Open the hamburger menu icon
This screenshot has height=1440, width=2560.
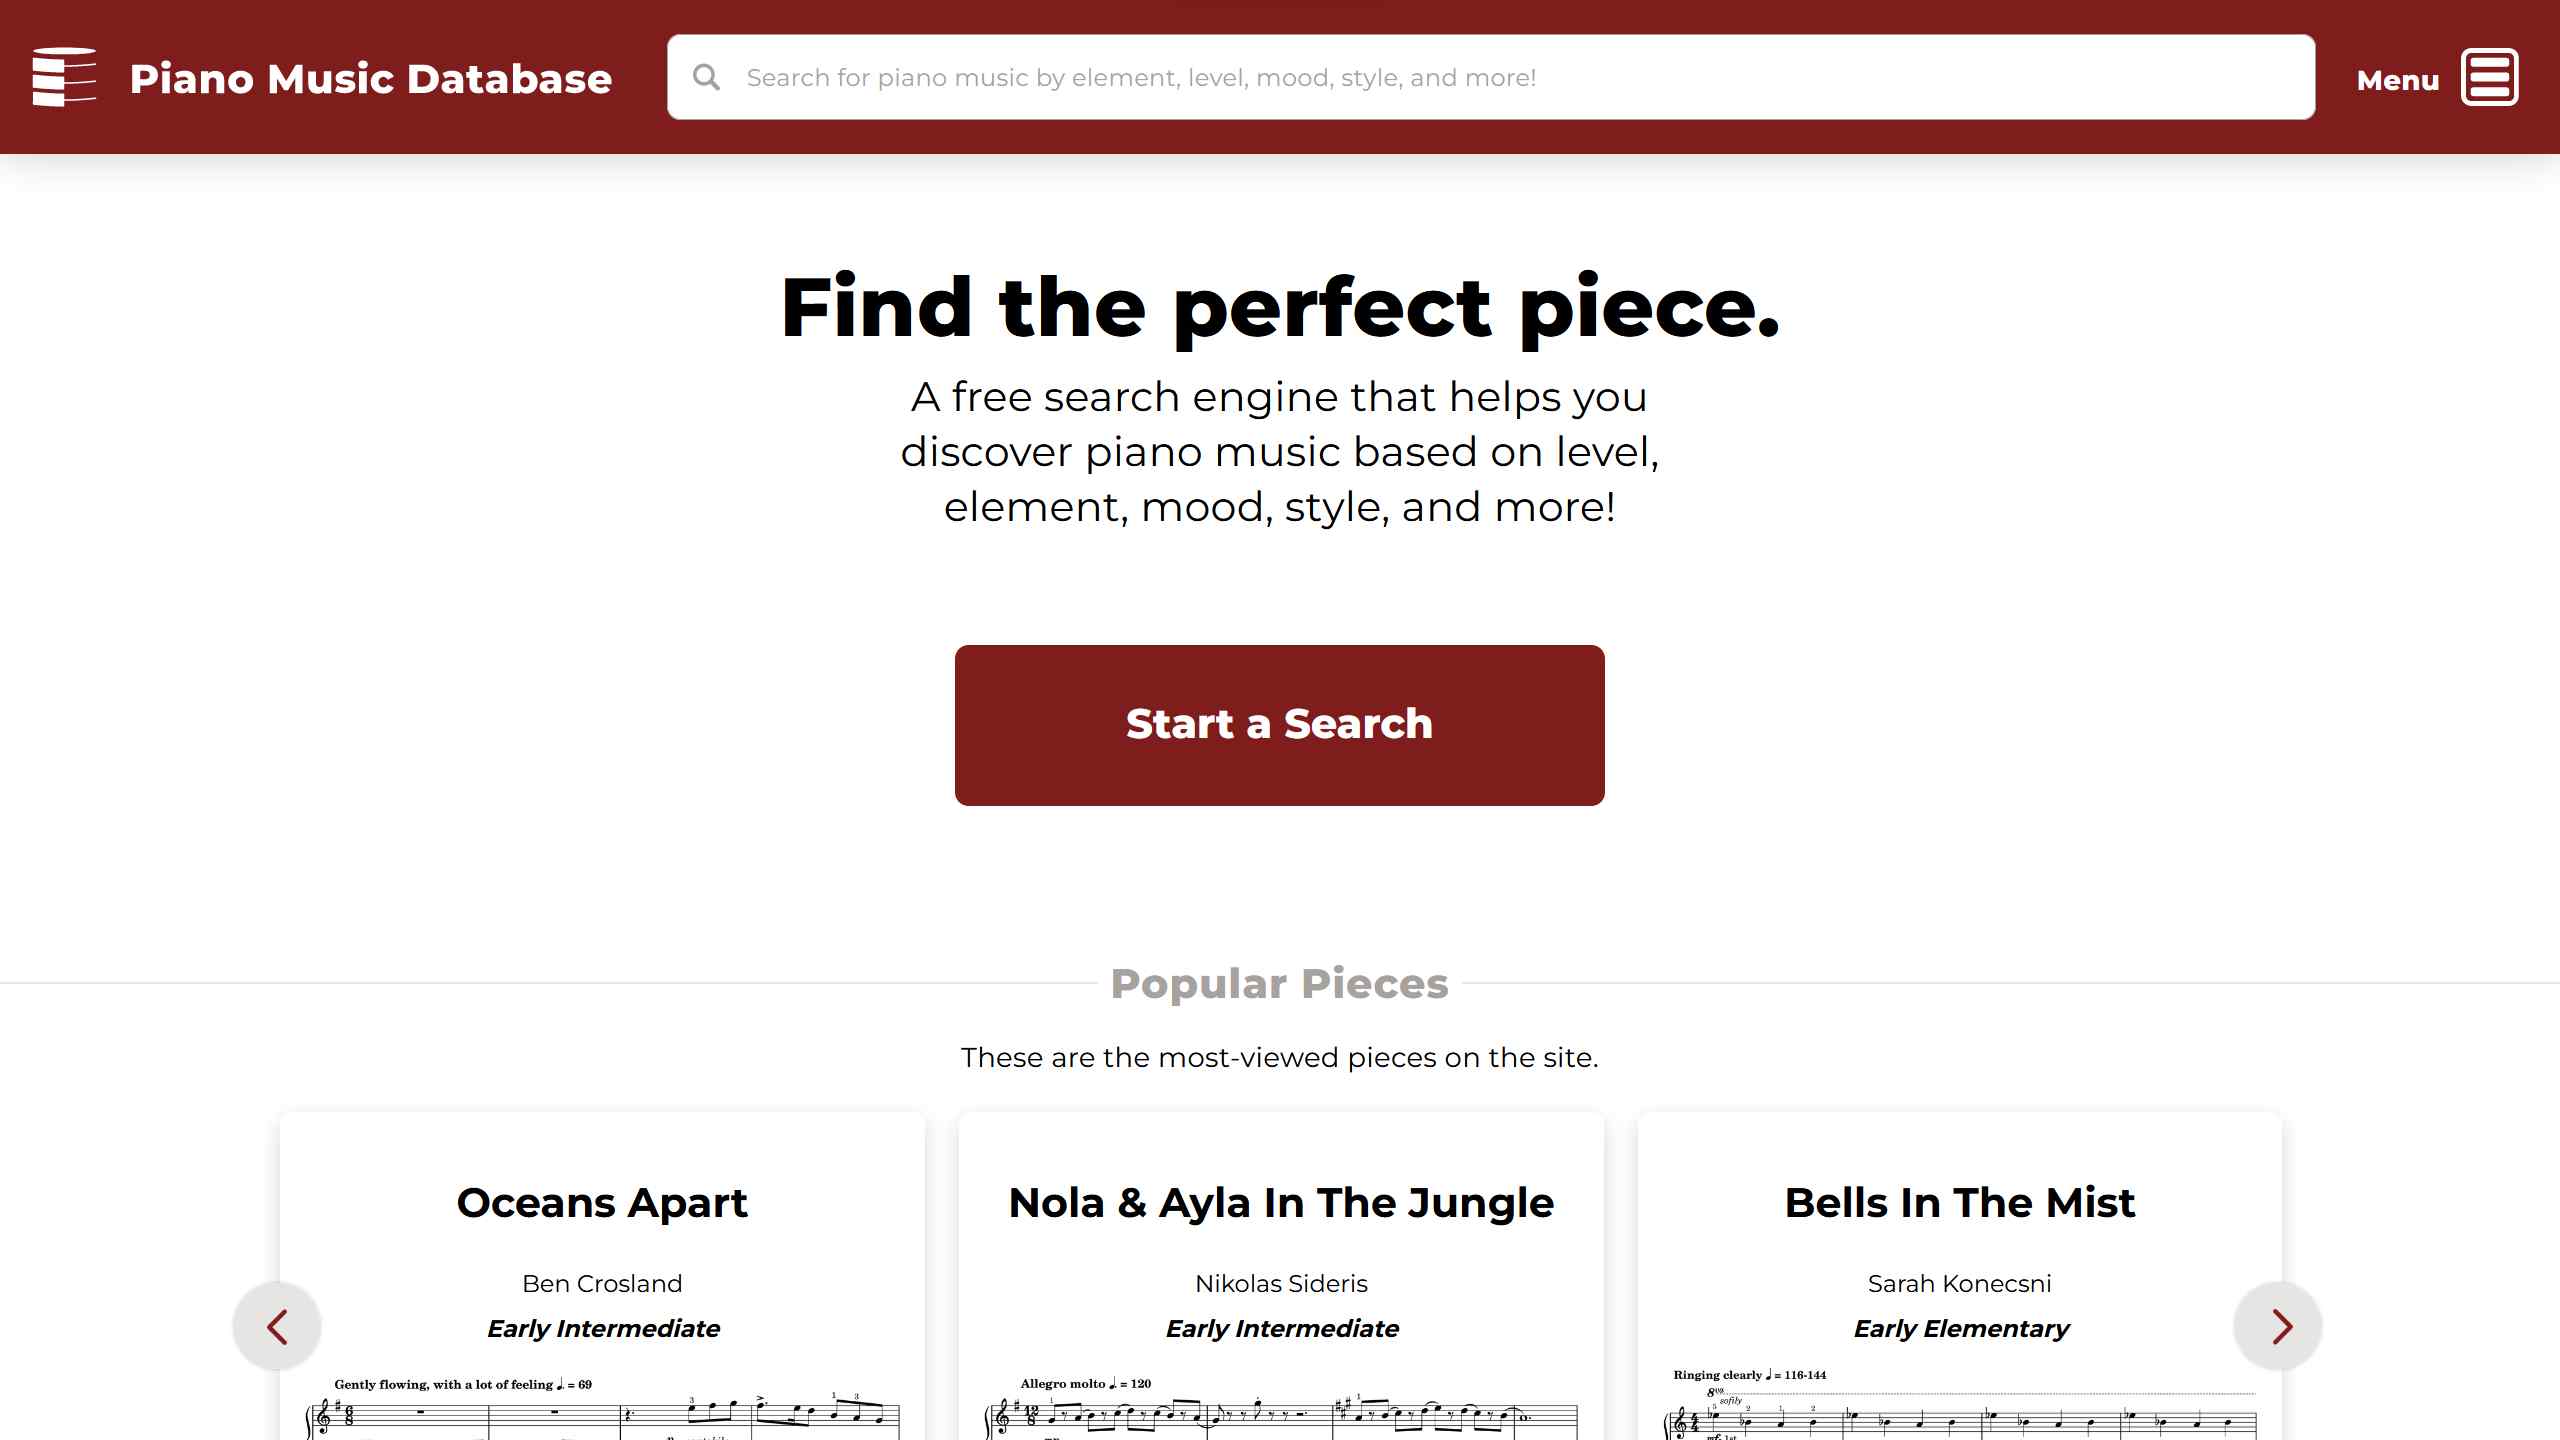tap(2489, 77)
